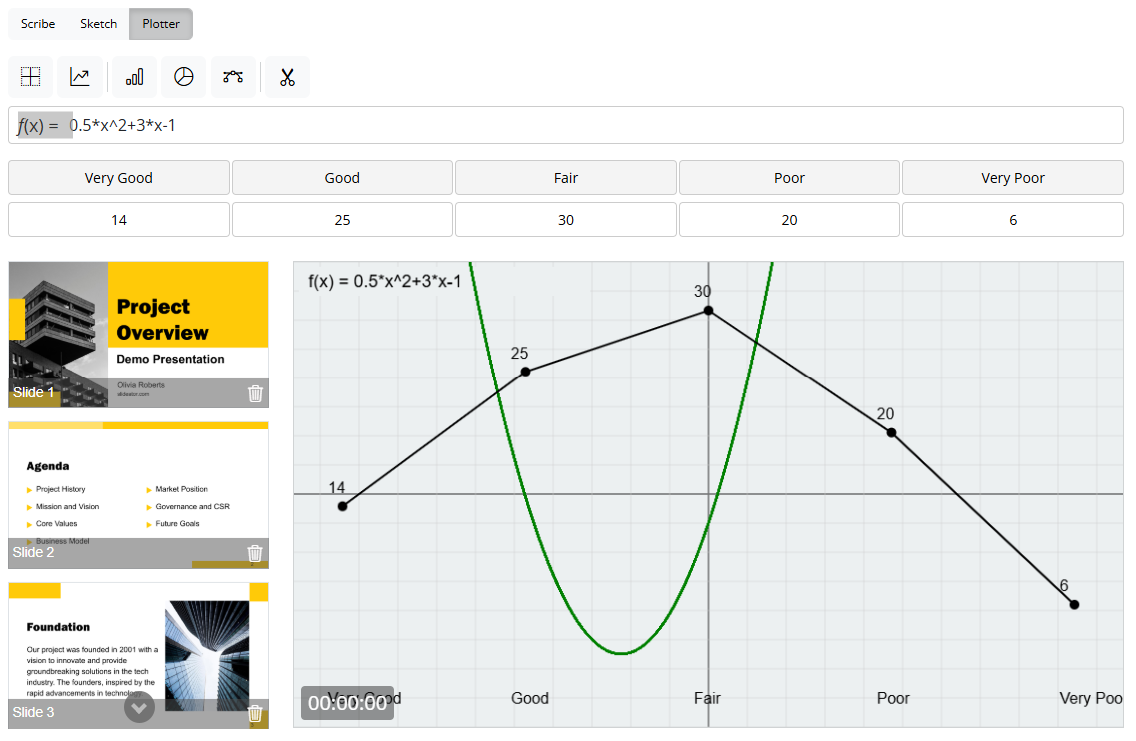The height and width of the screenshot is (741, 1136).
Task: Select the curve points tool
Action: click(x=233, y=77)
